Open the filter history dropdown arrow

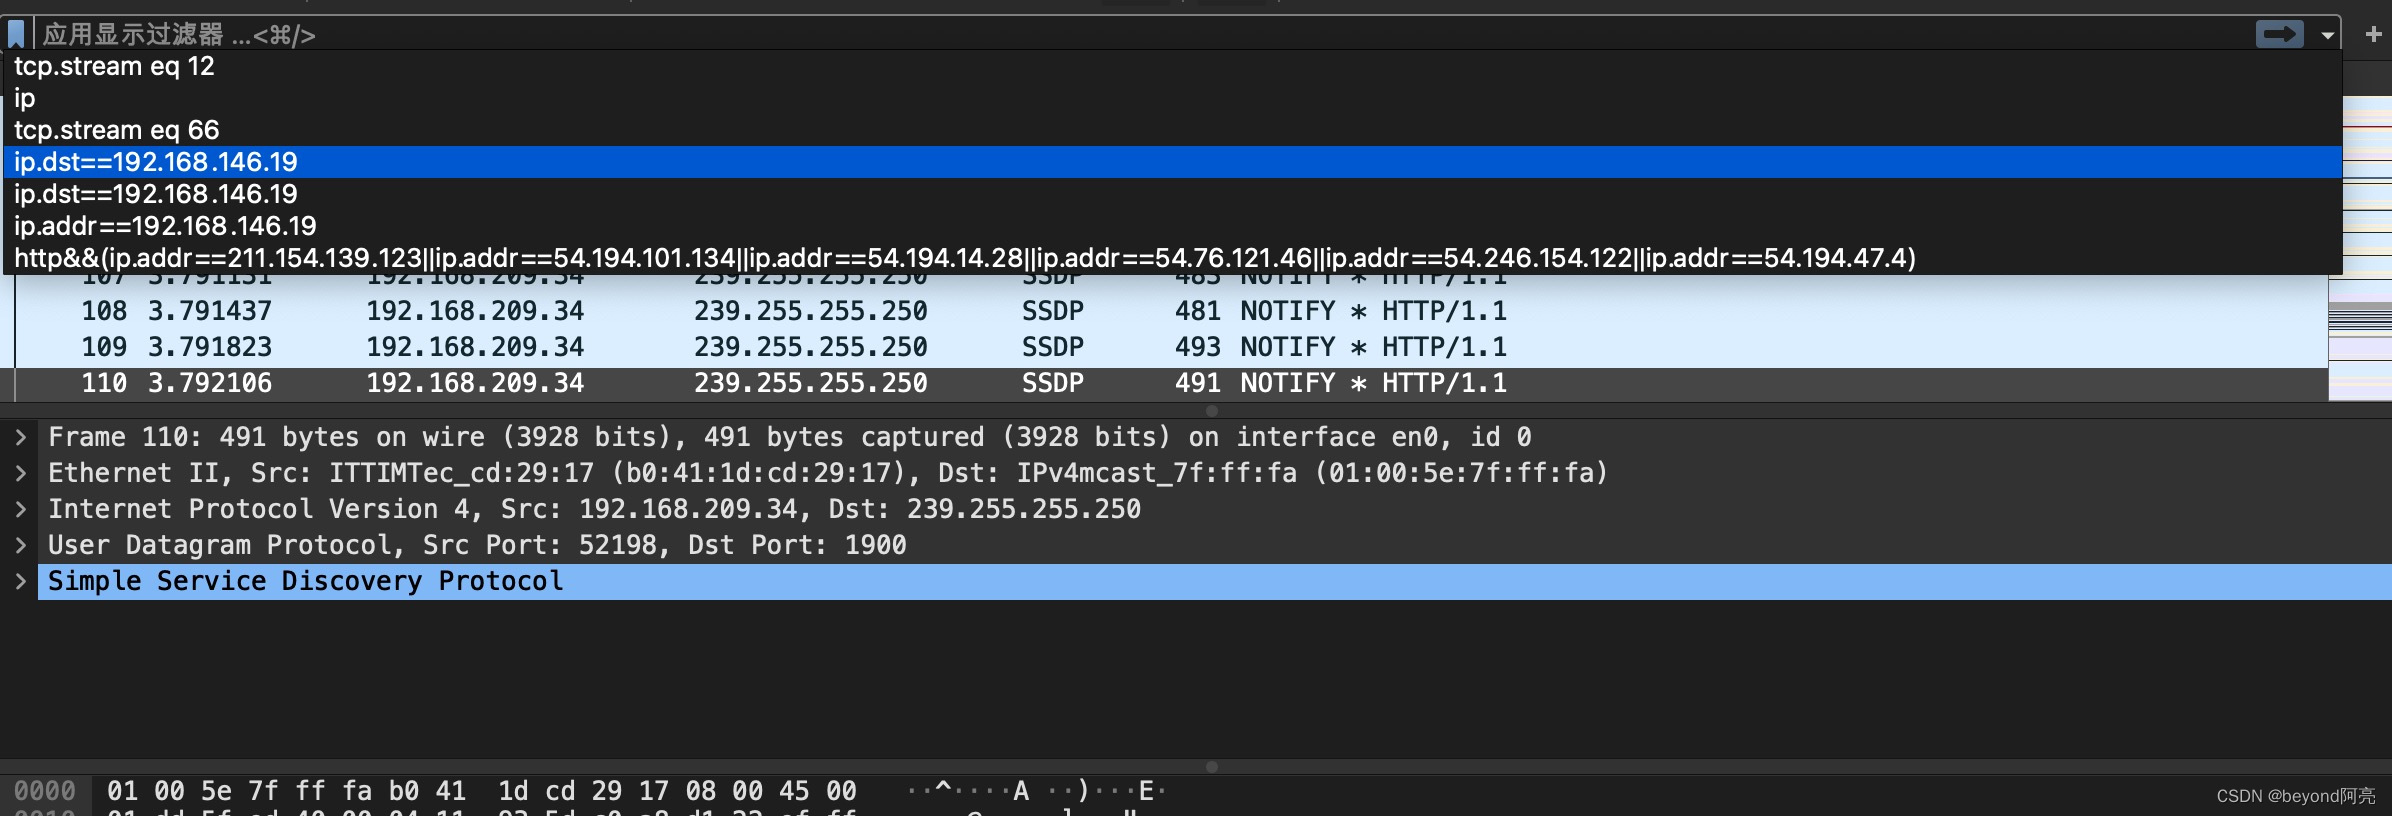pos(2327,35)
